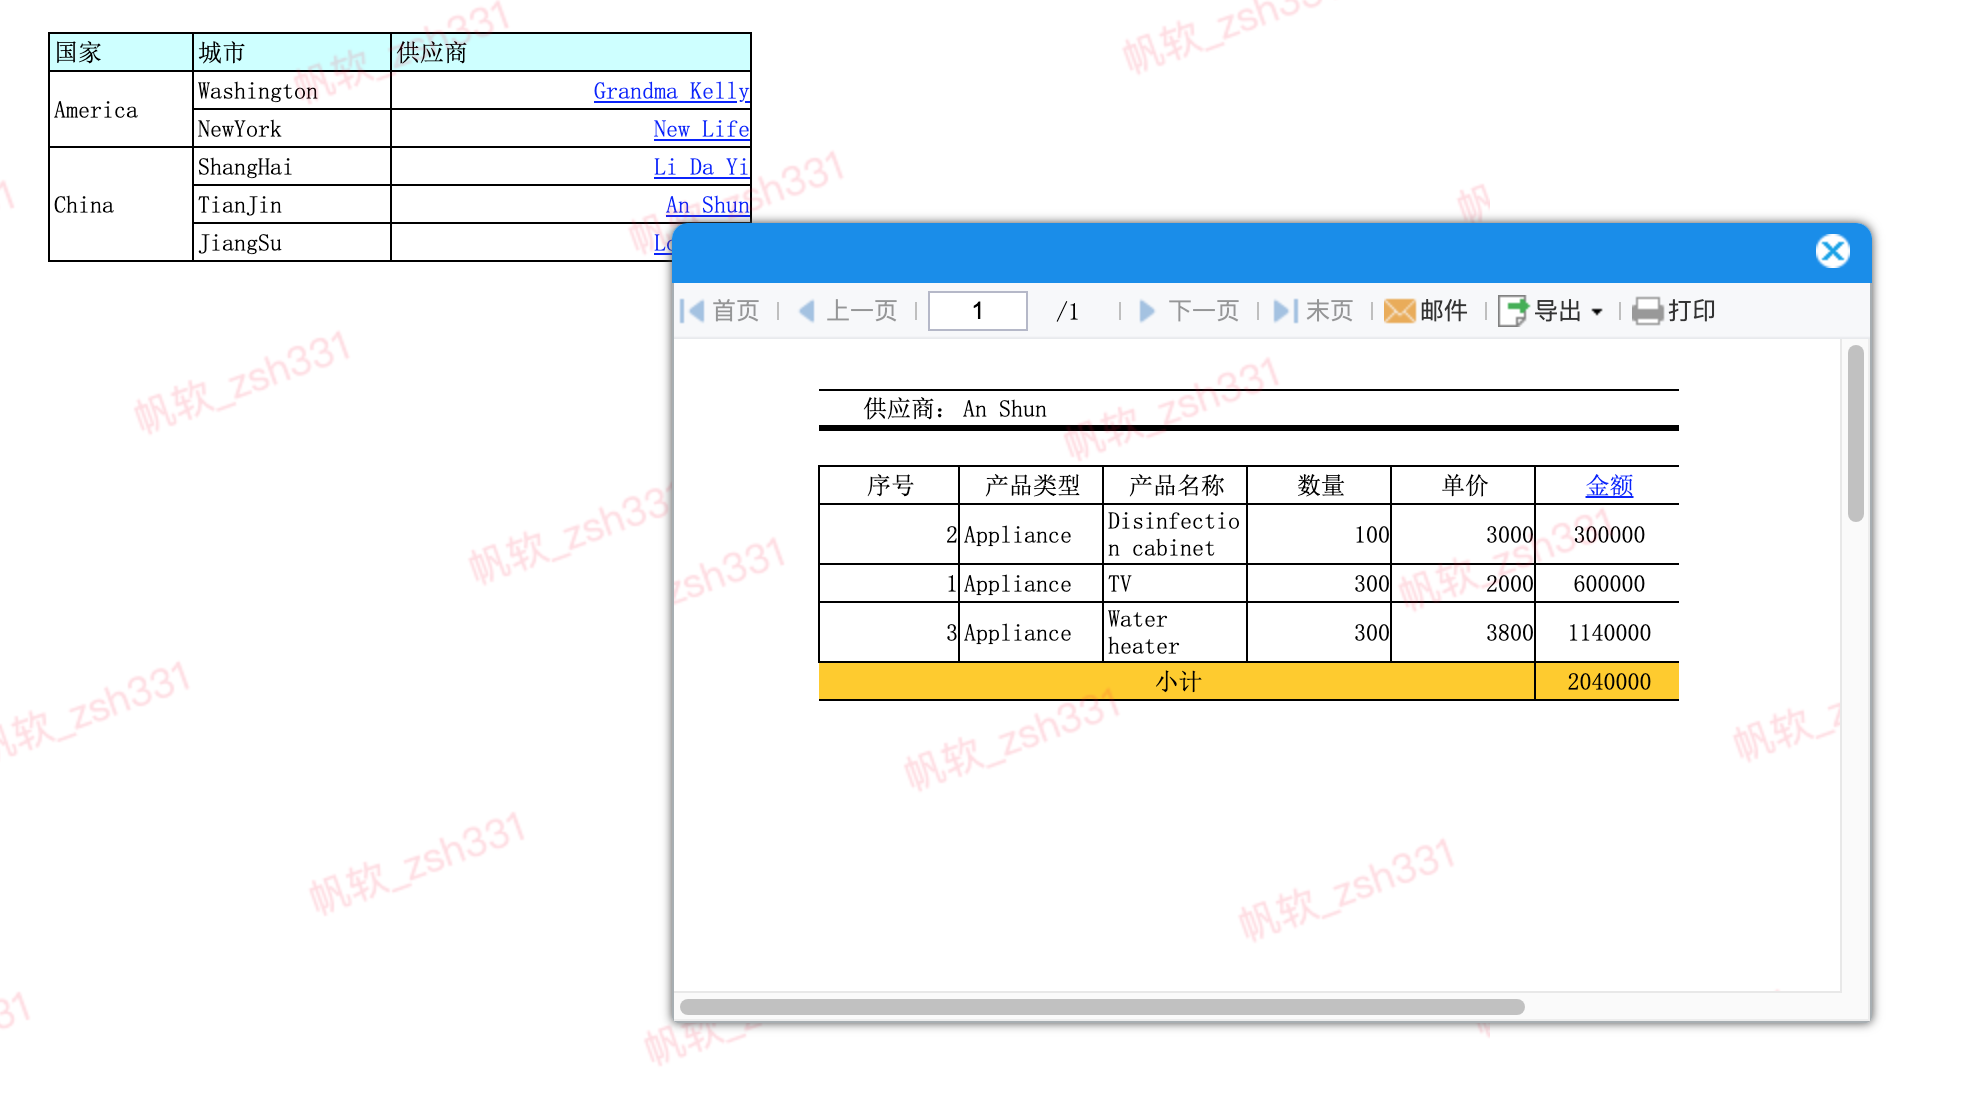This screenshot has height=1098, width=1964.
Task: Open the New Life supplier link
Action: pyautogui.click(x=700, y=129)
